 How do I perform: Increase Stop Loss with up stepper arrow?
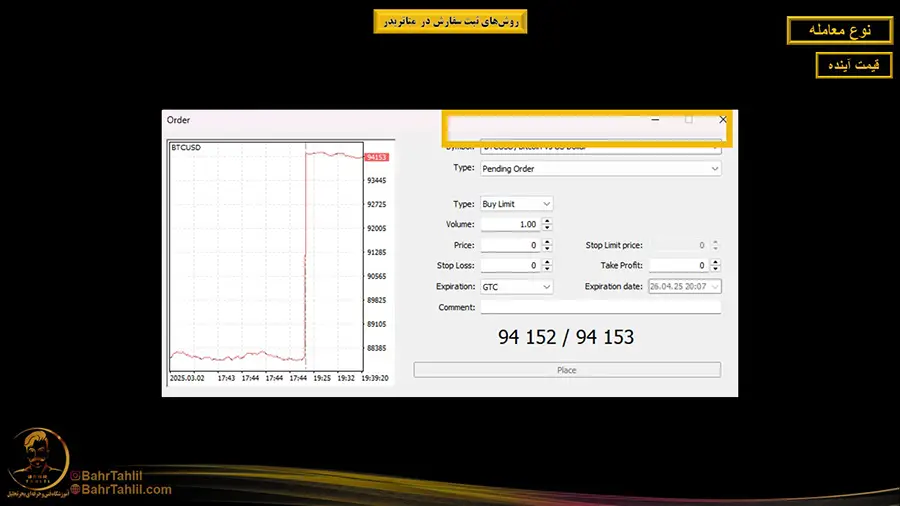(x=547, y=263)
